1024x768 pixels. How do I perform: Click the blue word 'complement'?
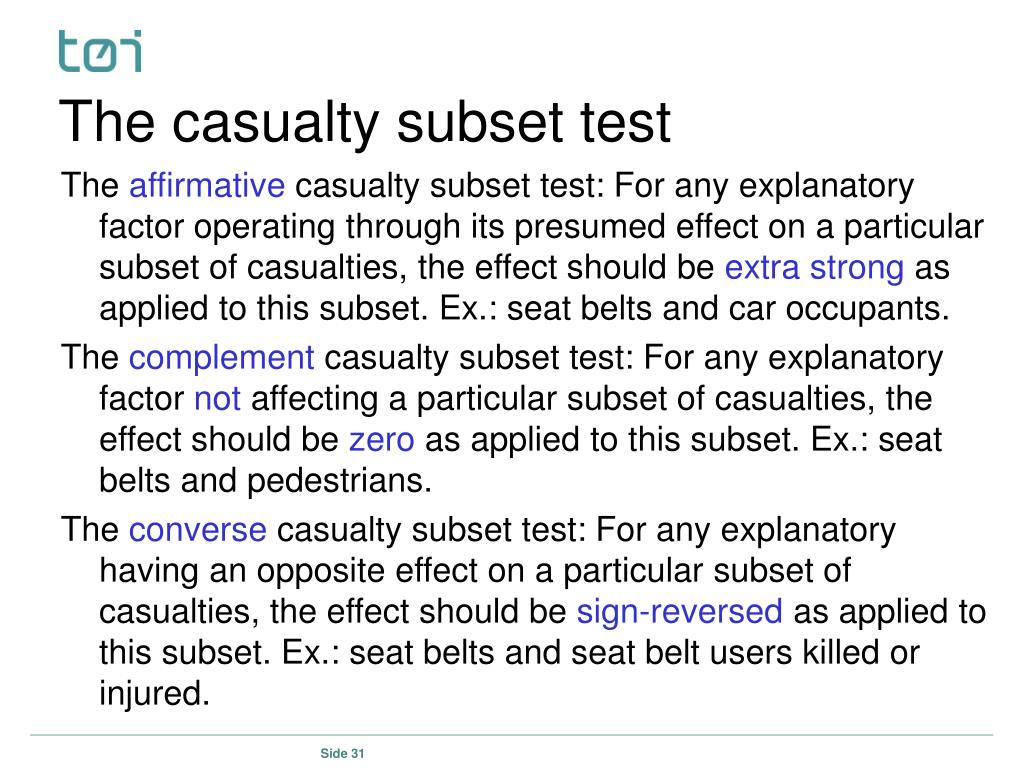pos(221,359)
